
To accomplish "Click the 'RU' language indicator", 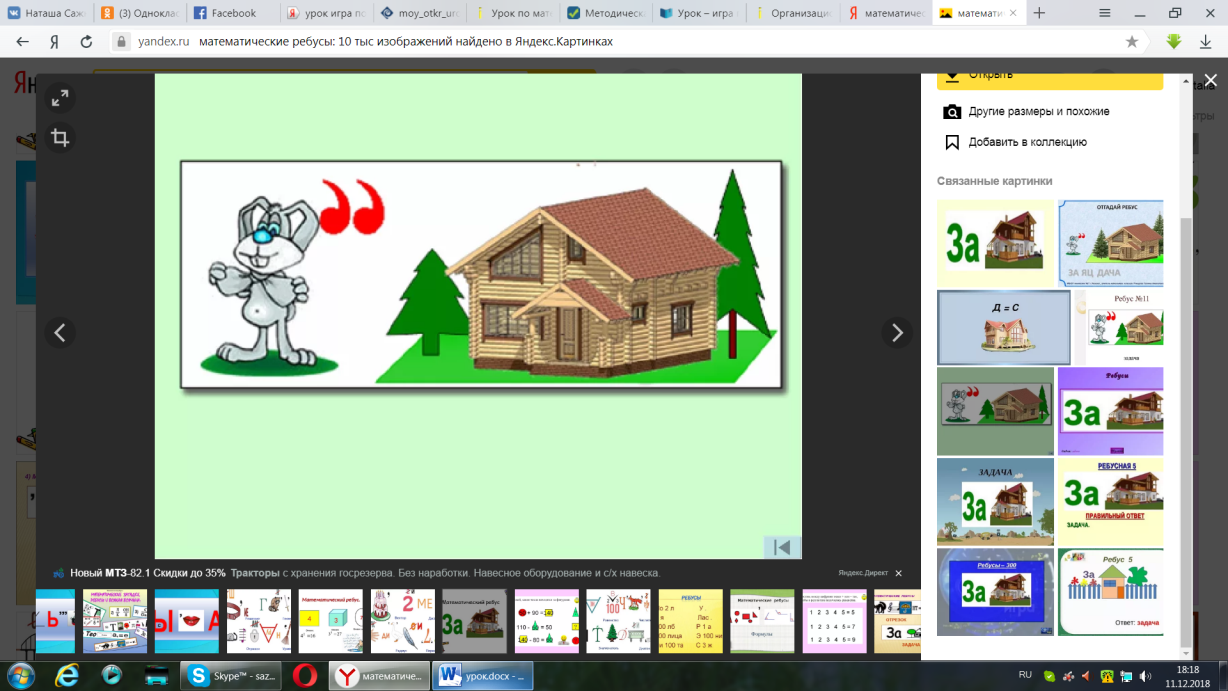I will point(1025,675).
